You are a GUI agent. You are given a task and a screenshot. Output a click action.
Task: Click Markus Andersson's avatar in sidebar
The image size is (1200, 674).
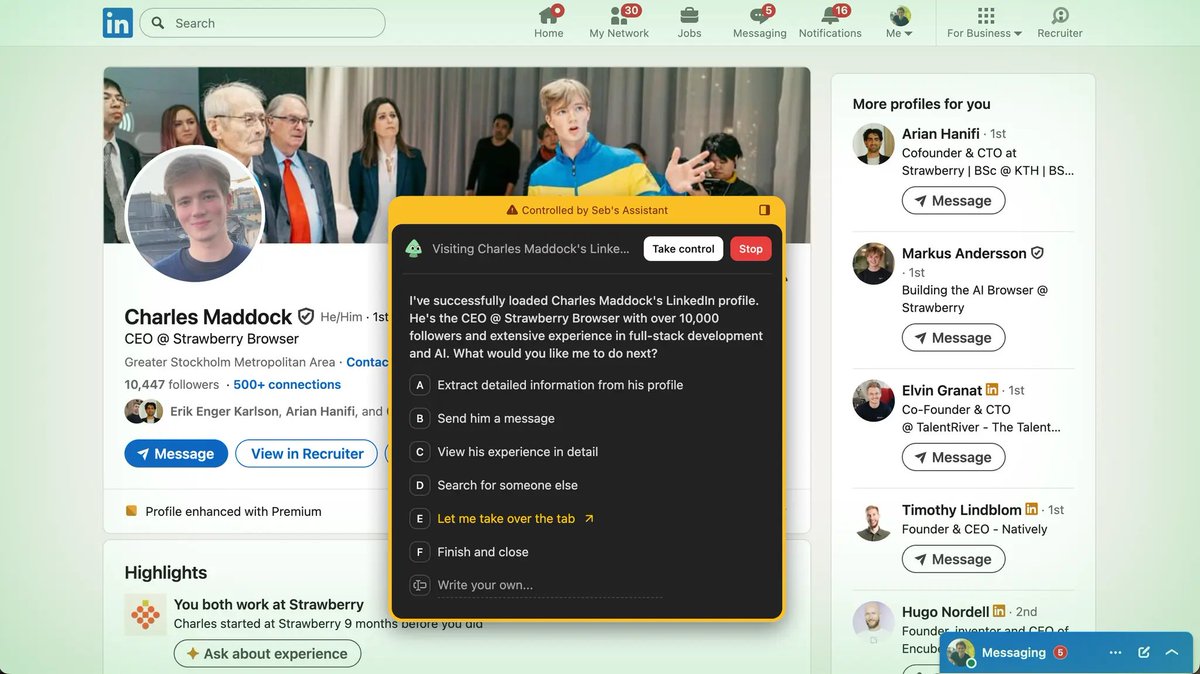[873, 264]
